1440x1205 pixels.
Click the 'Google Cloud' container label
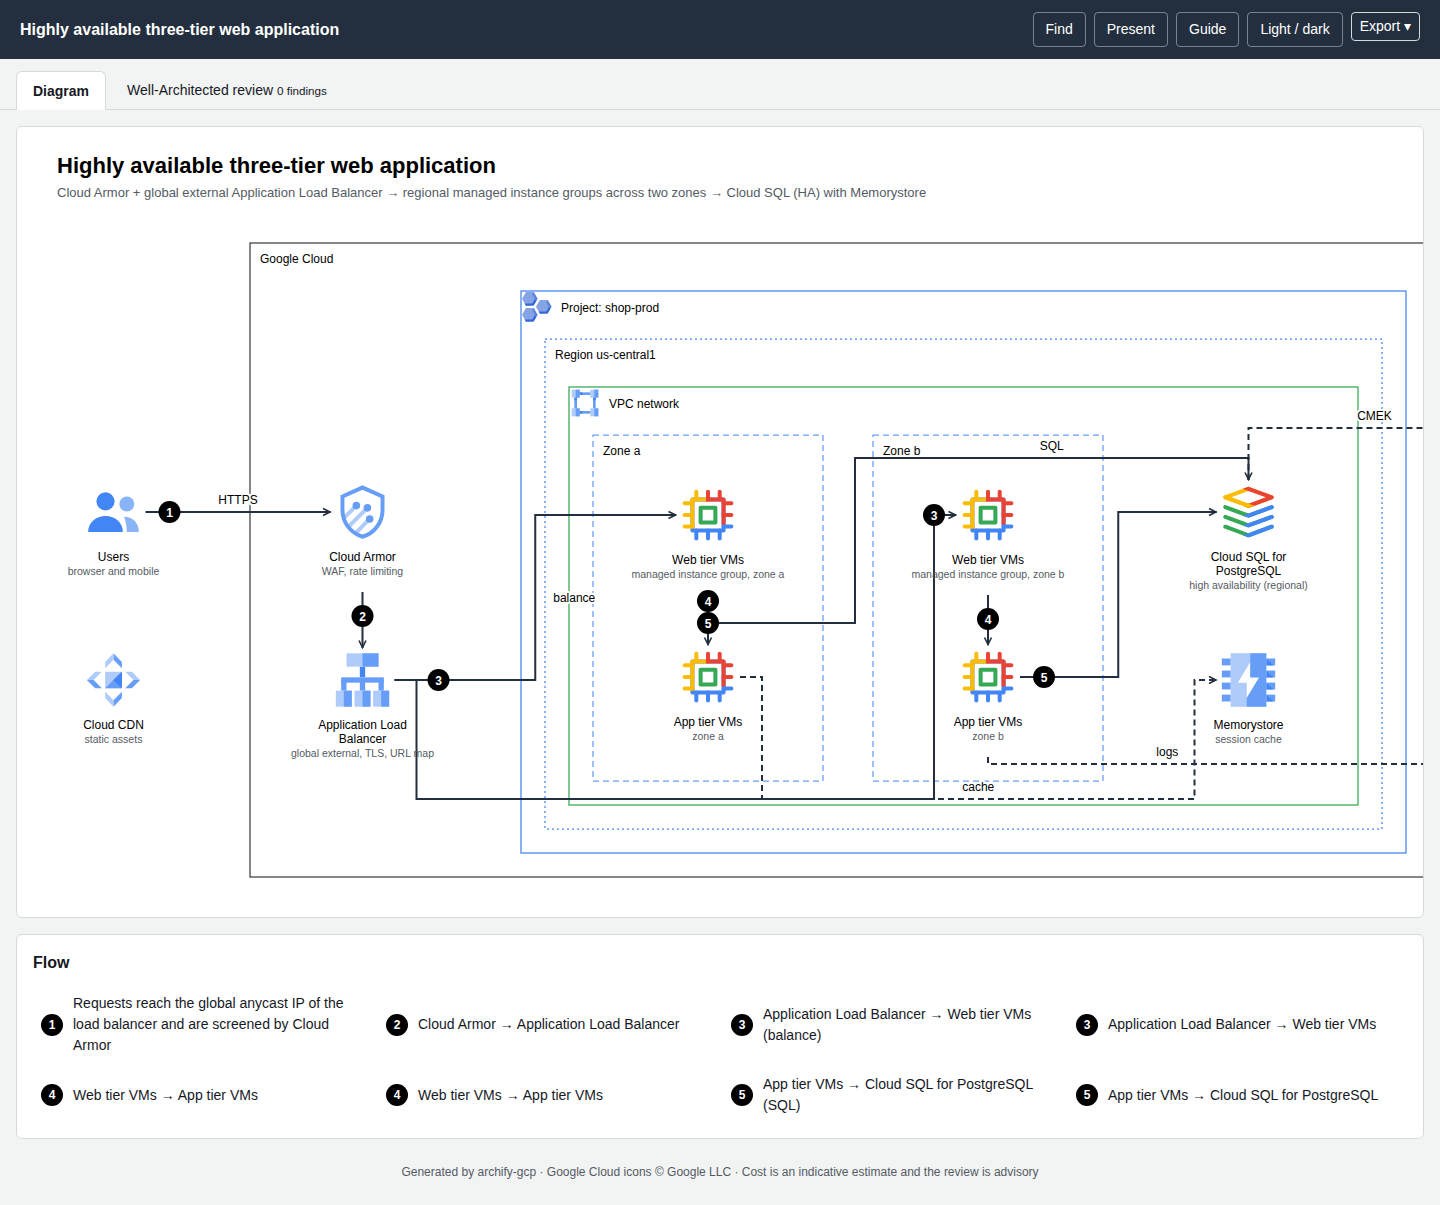pyautogui.click(x=297, y=259)
